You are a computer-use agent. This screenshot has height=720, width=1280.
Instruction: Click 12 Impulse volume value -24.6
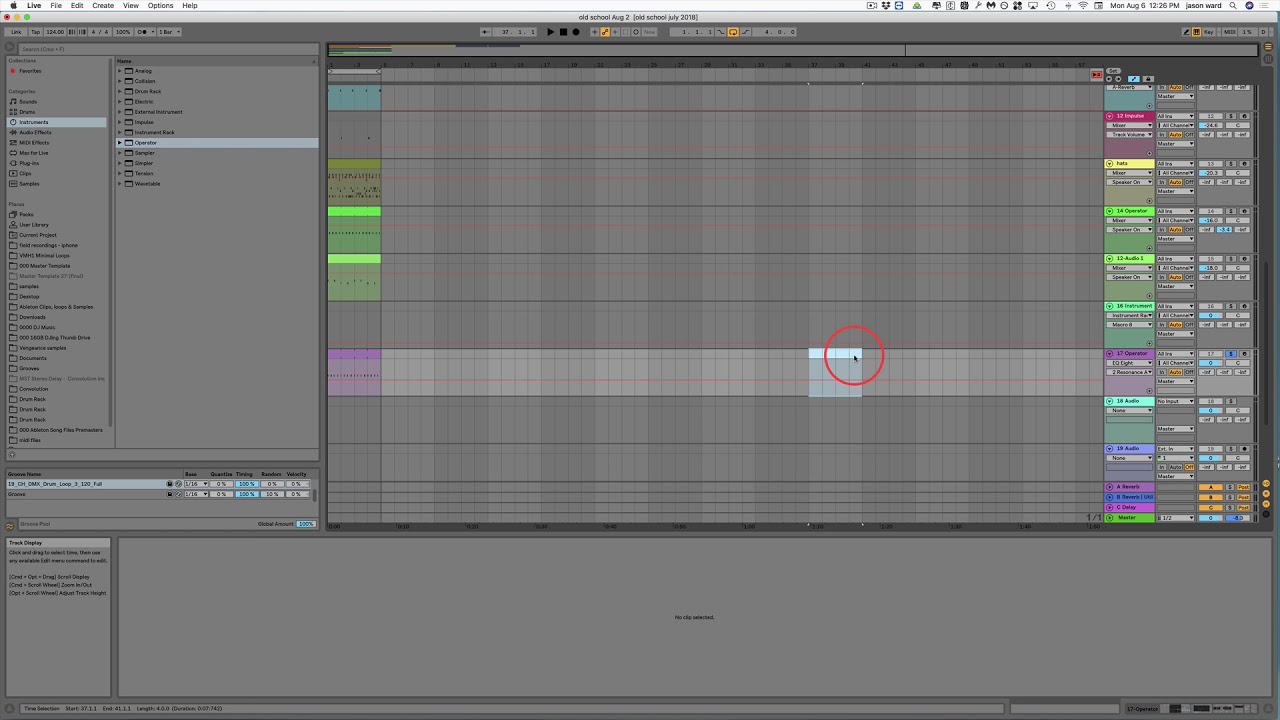pyautogui.click(x=1211, y=125)
